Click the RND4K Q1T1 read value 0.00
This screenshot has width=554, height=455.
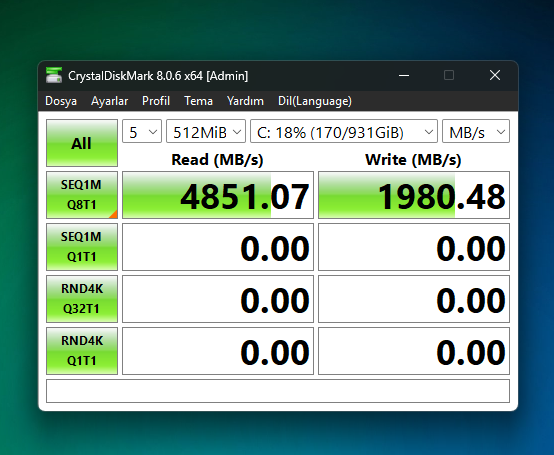218,351
